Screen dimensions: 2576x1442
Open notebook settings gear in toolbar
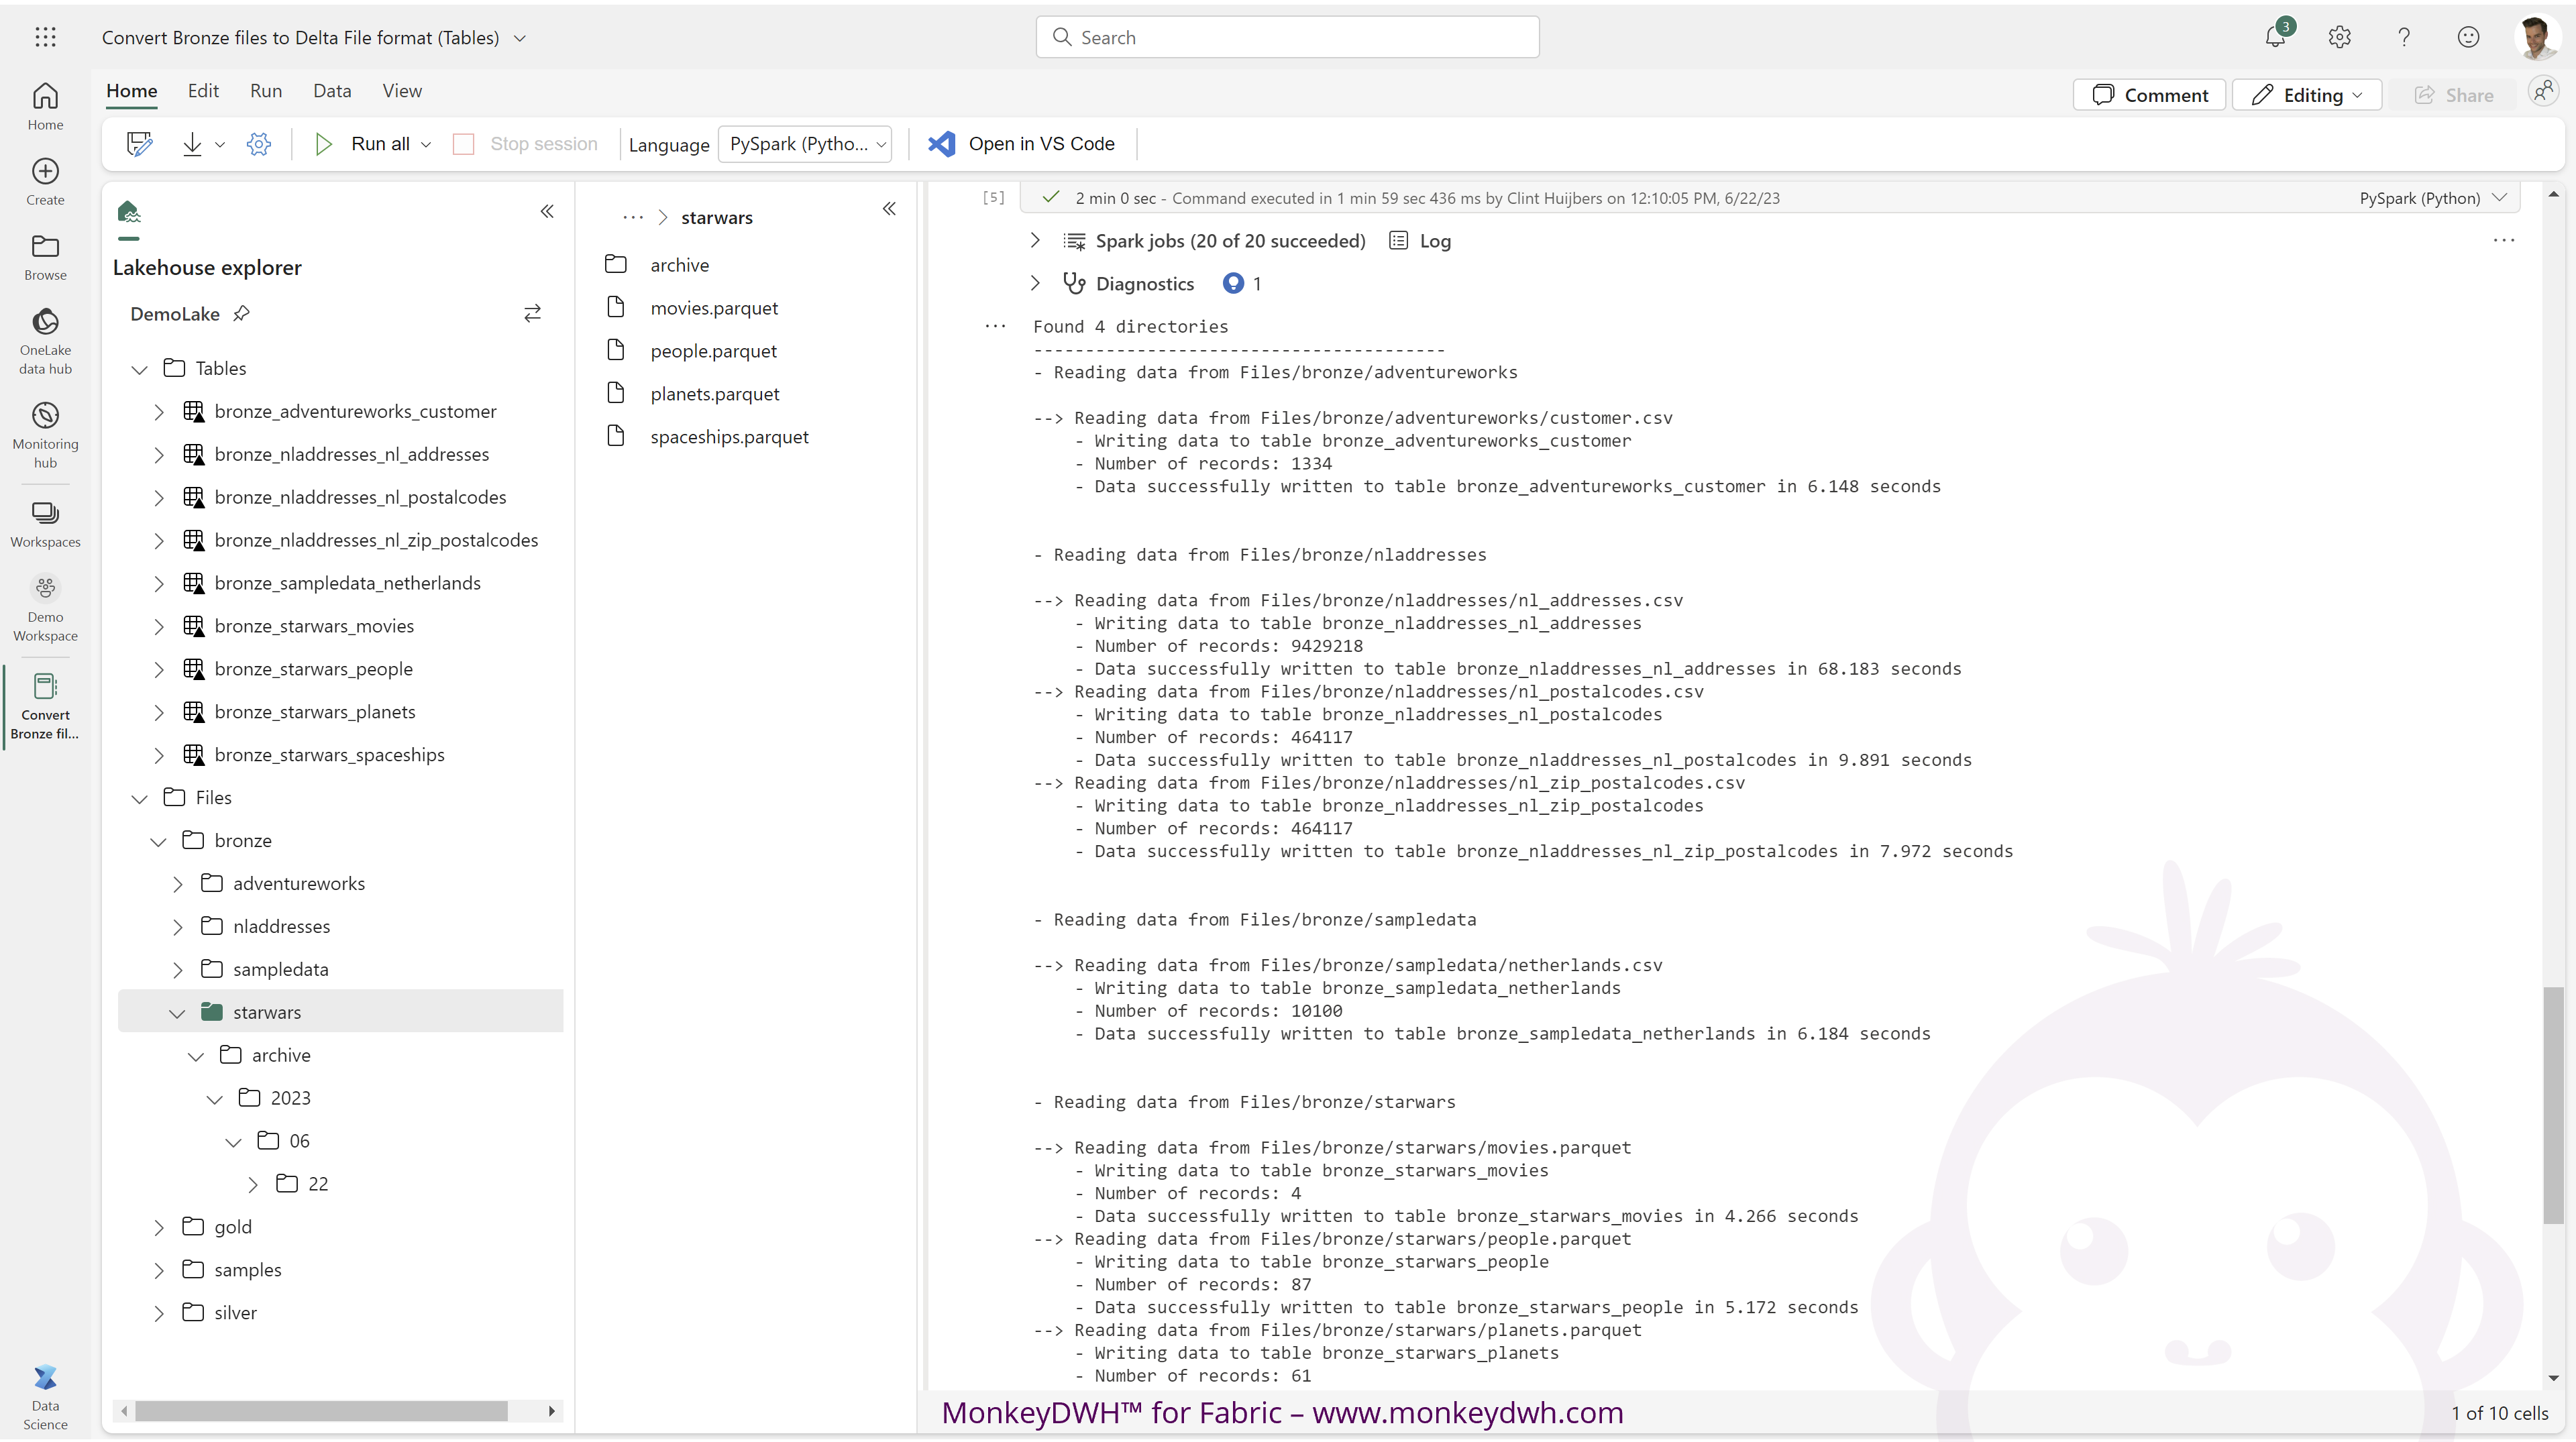pos(259,144)
